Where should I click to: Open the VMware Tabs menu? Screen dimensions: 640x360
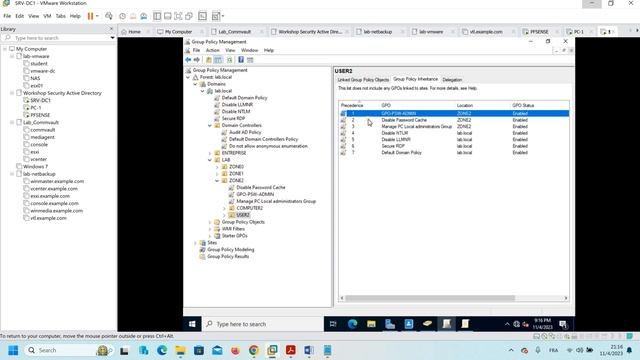pos(60,16)
